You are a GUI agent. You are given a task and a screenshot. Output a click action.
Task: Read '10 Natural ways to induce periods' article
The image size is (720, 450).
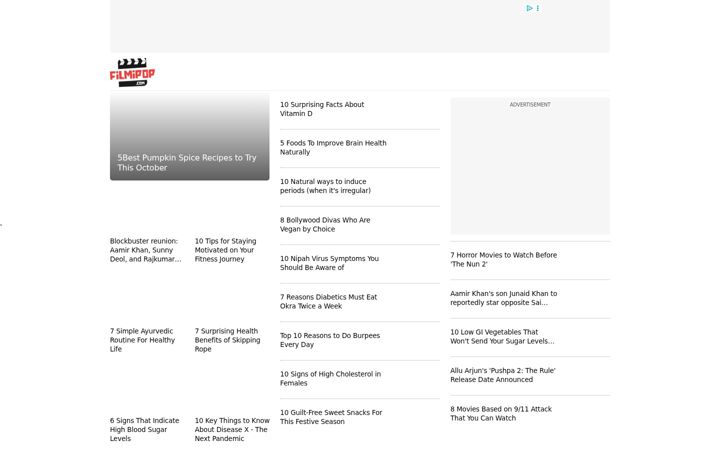click(325, 186)
